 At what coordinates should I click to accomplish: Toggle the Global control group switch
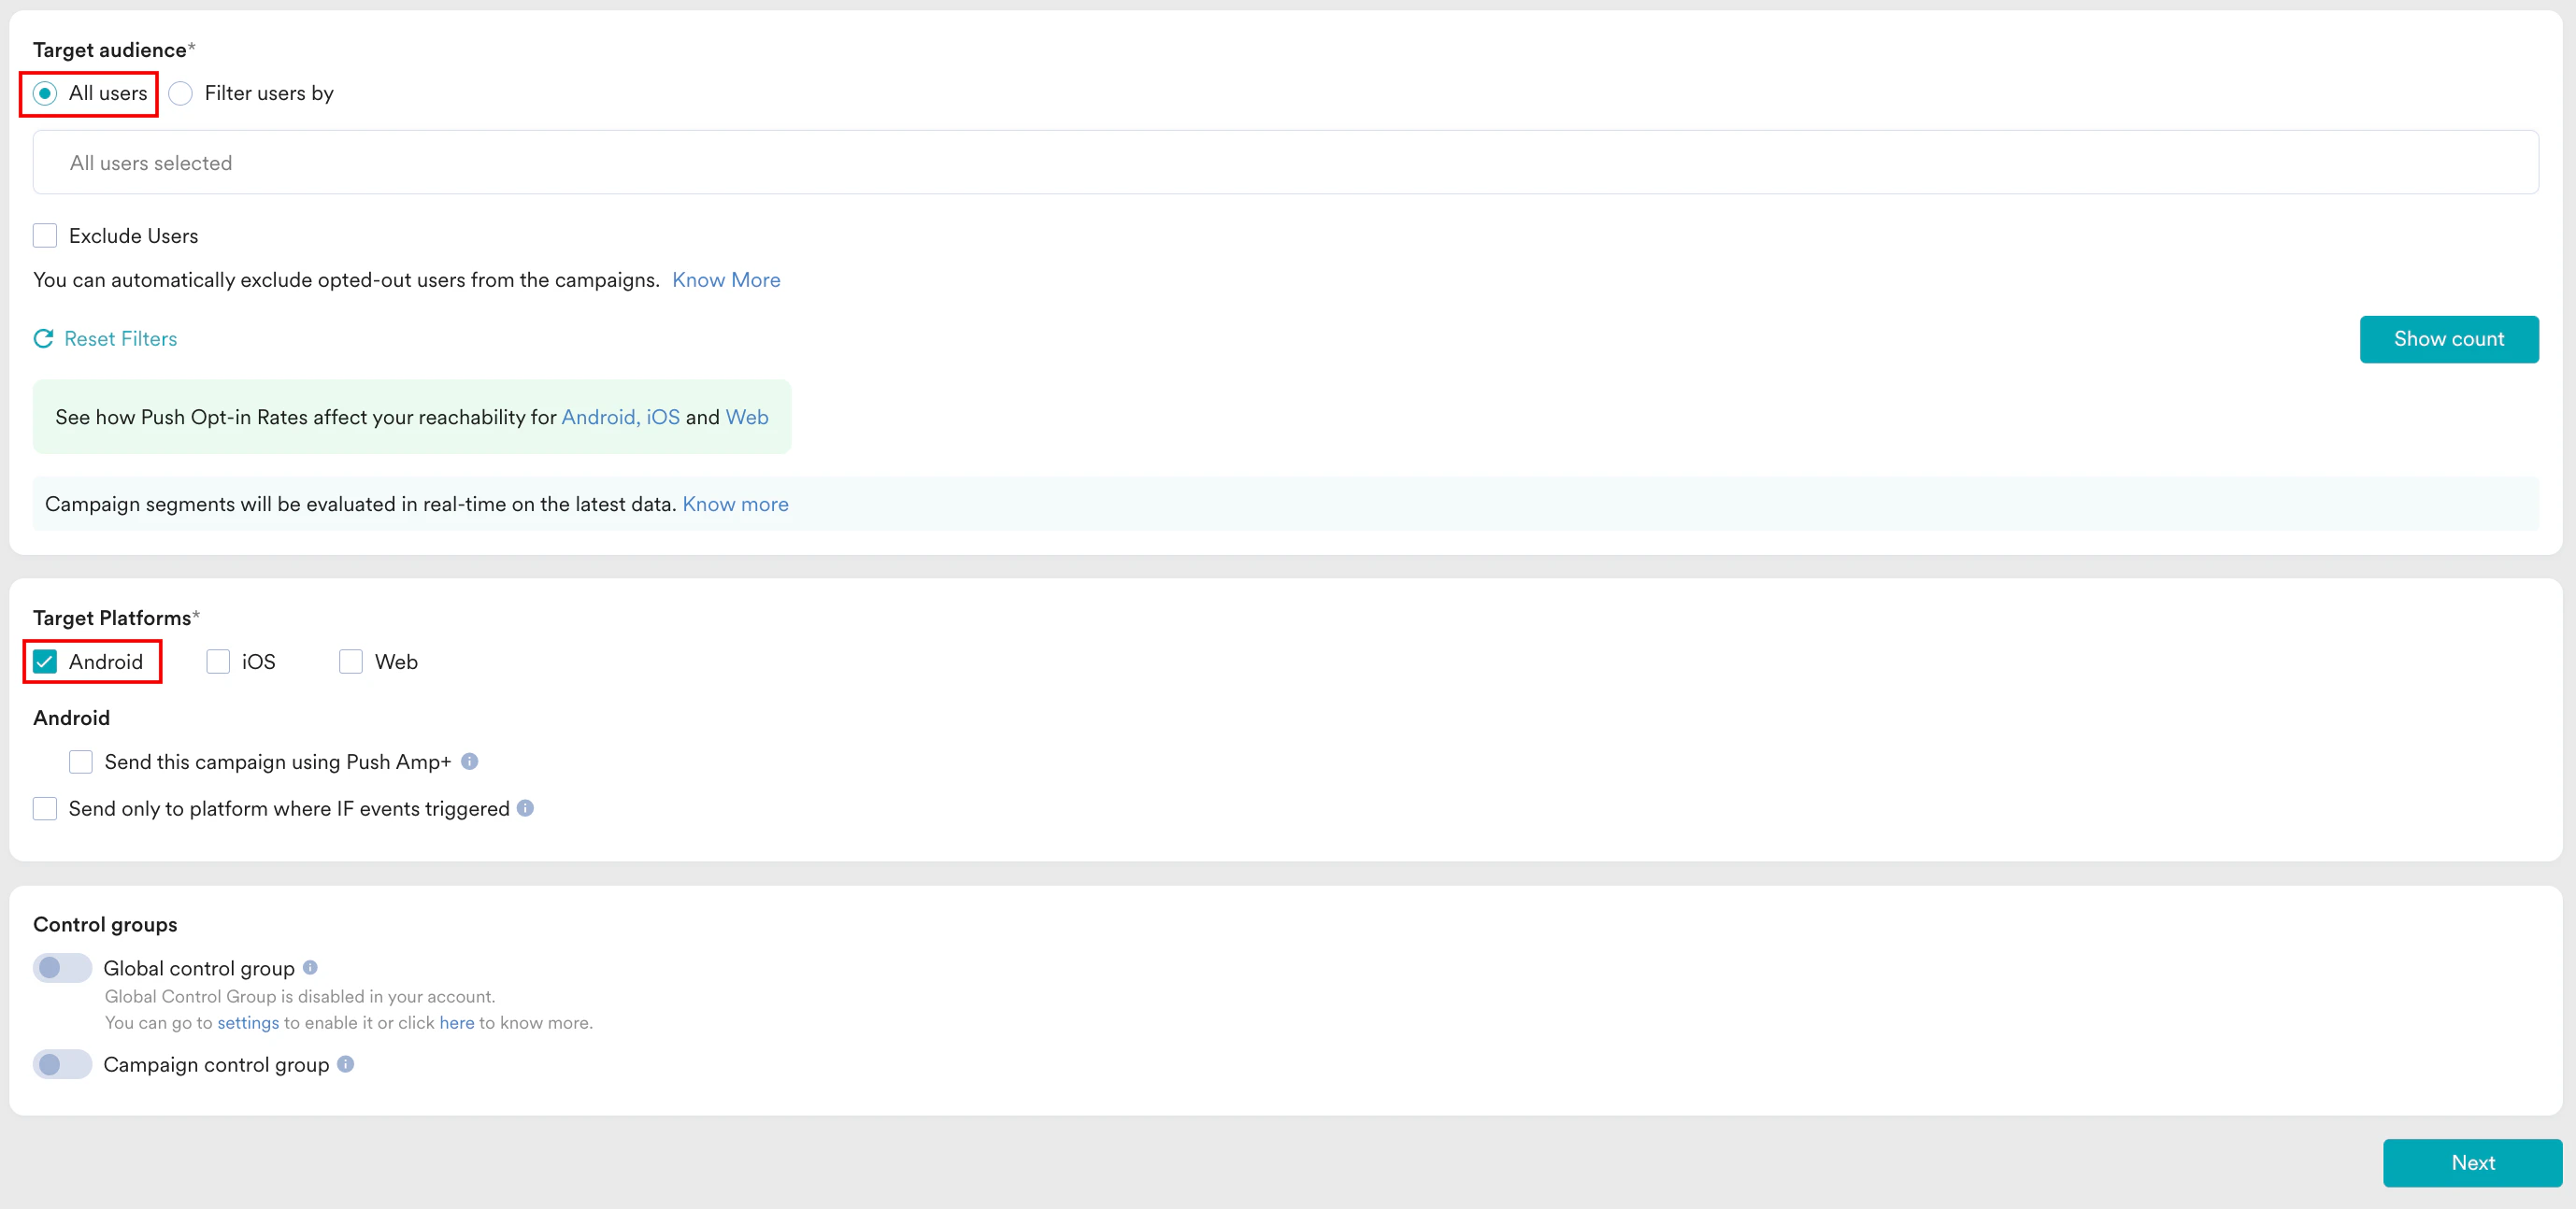61,967
